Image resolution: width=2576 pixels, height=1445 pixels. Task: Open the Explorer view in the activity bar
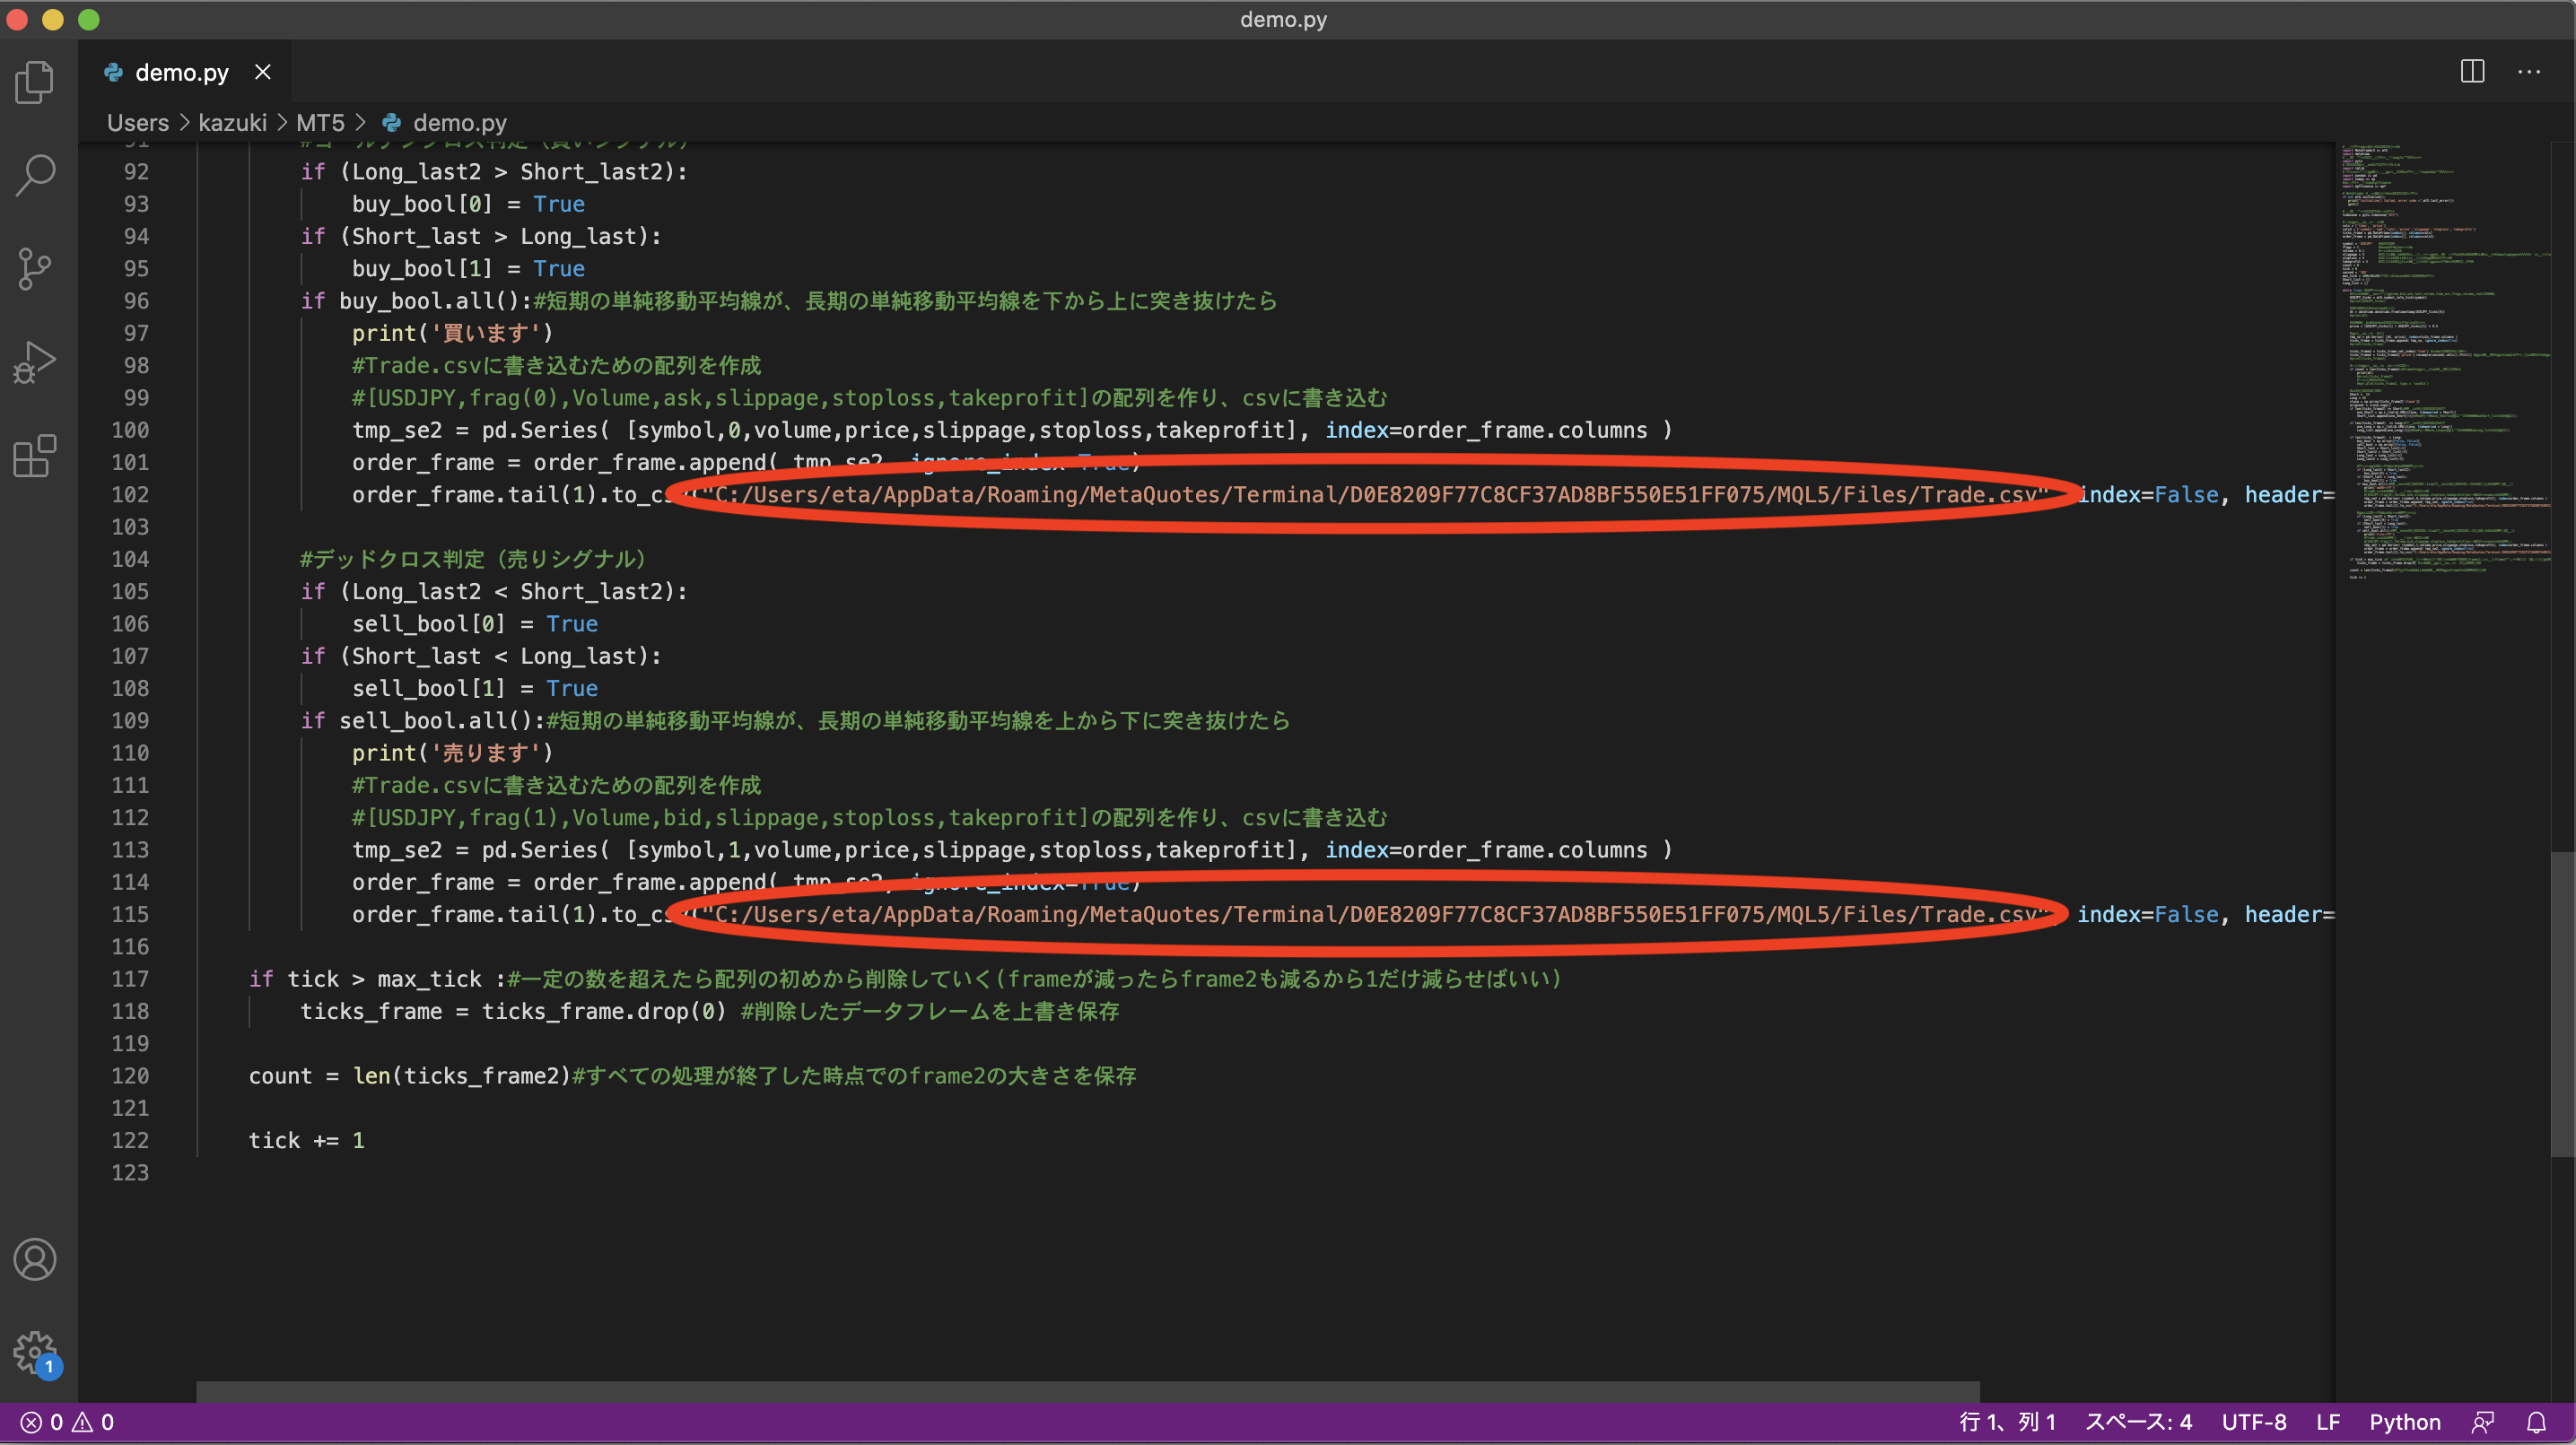[35, 82]
